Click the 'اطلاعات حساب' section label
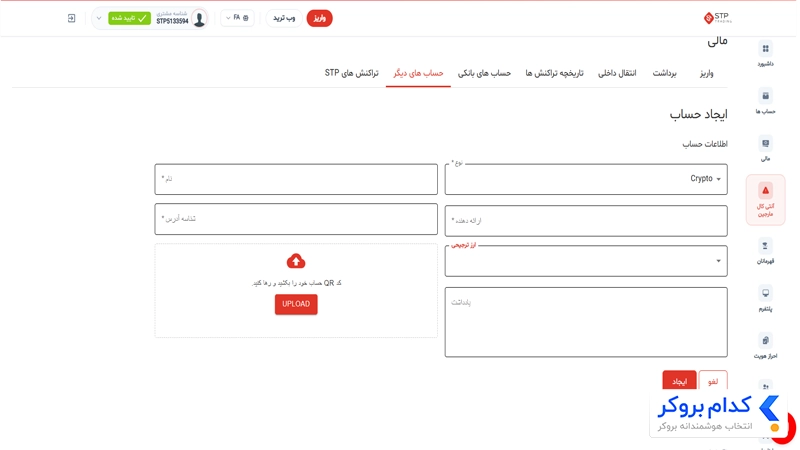800x450 pixels. (705, 144)
